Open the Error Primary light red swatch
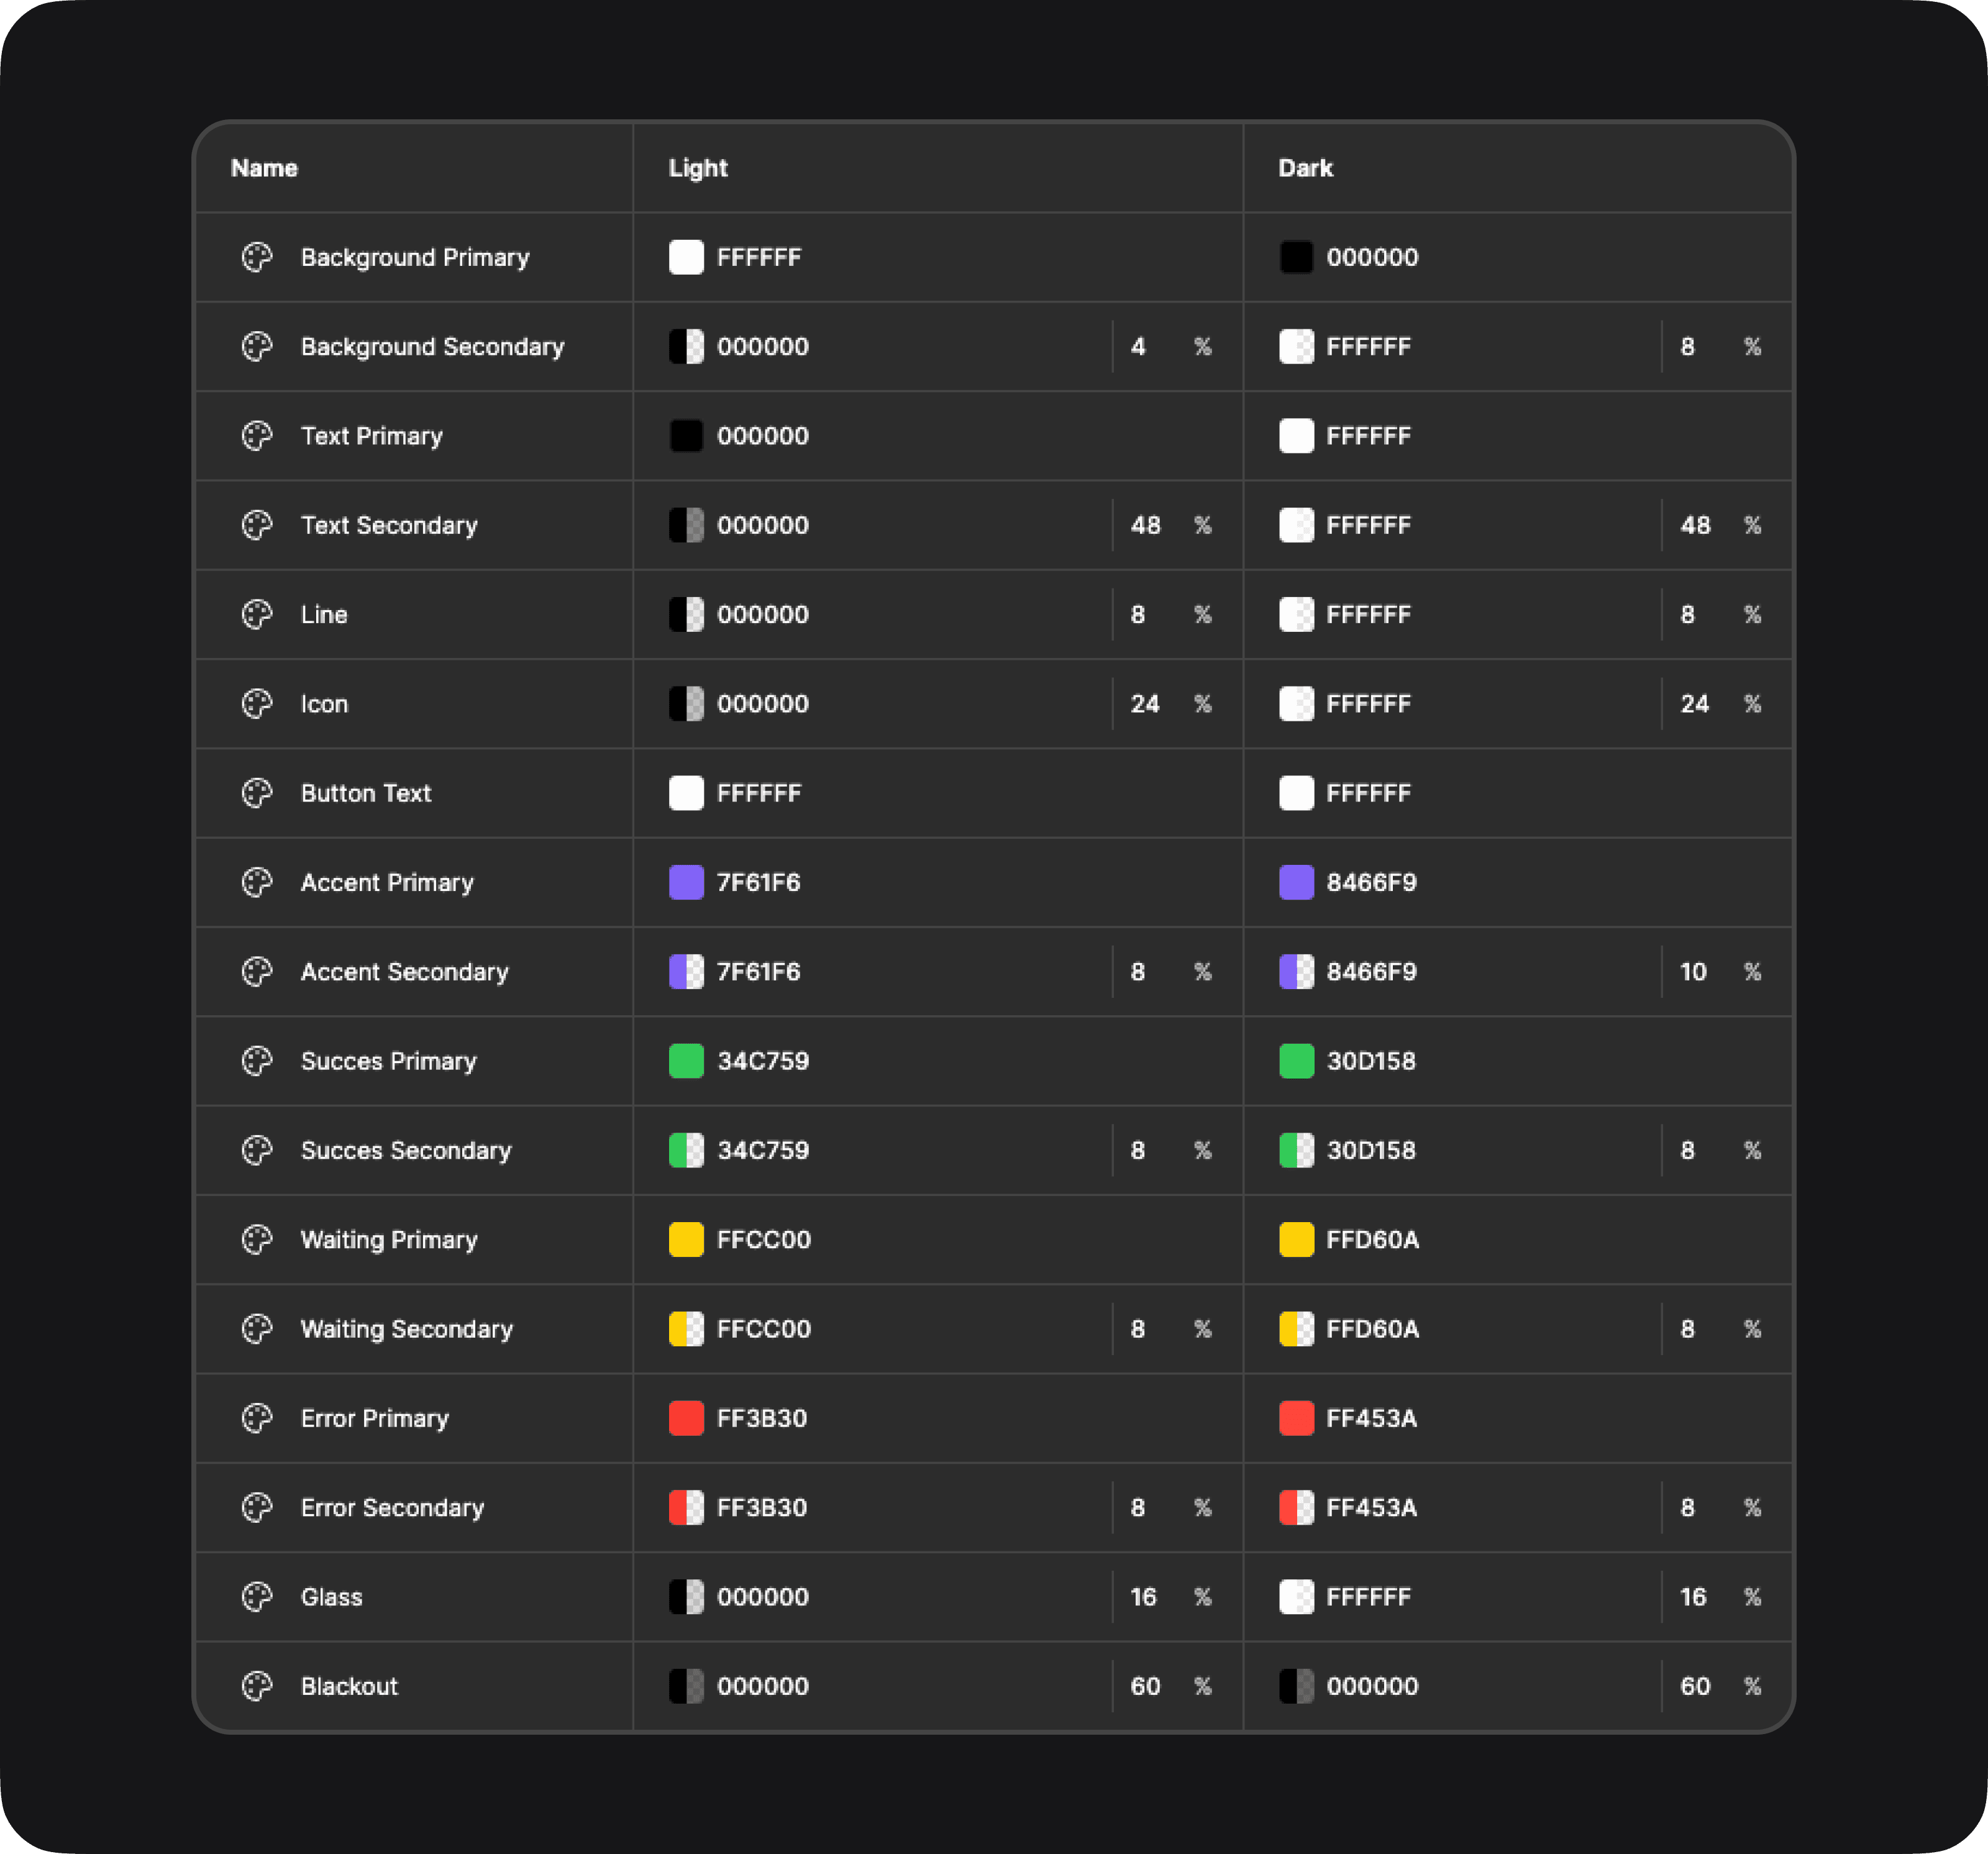 (x=686, y=1418)
